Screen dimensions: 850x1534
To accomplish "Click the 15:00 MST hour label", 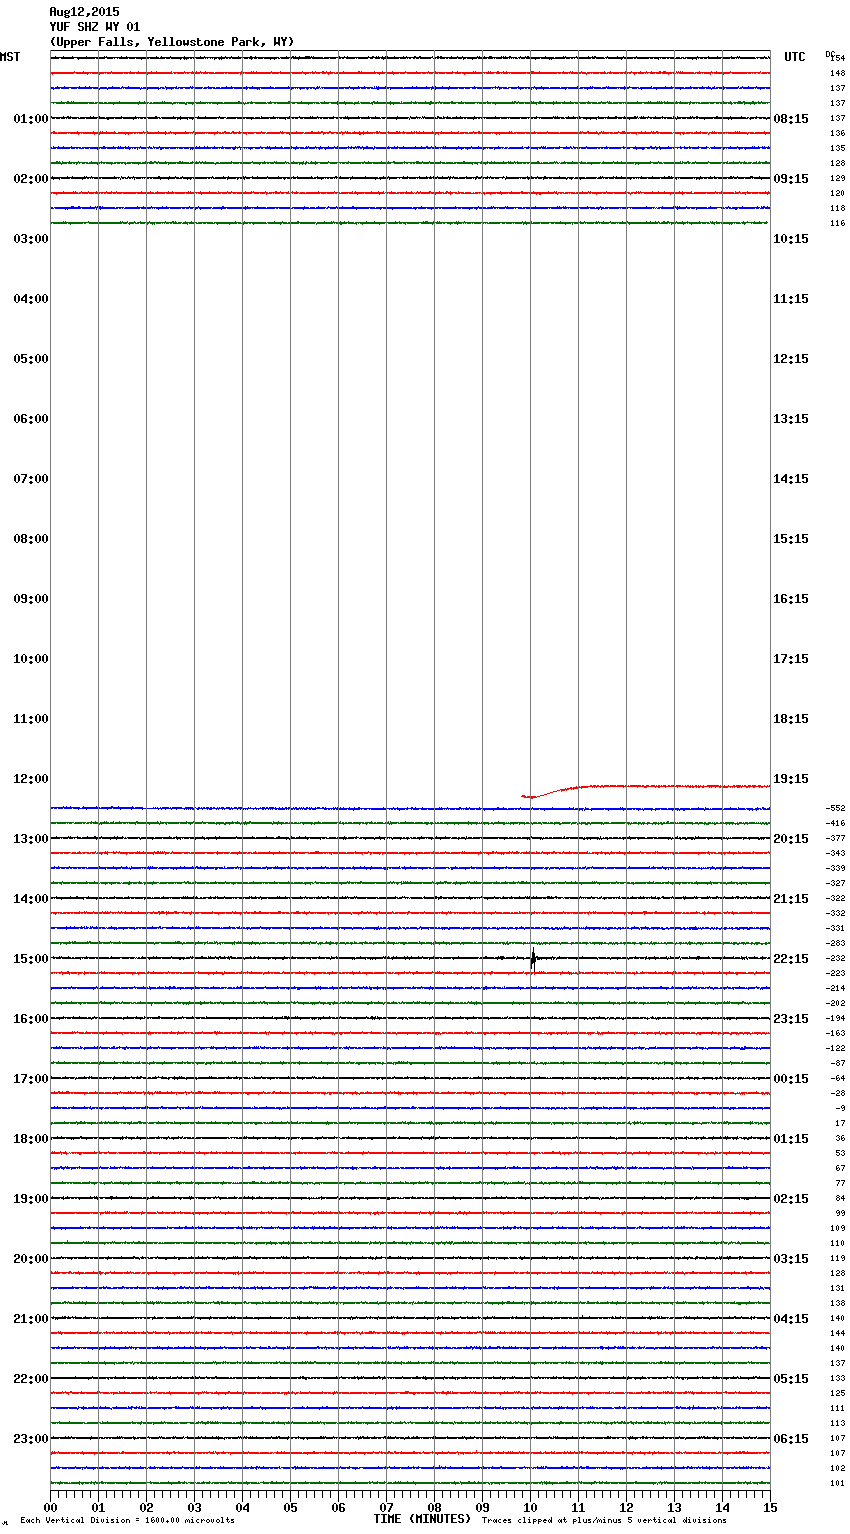I will (x=30, y=959).
